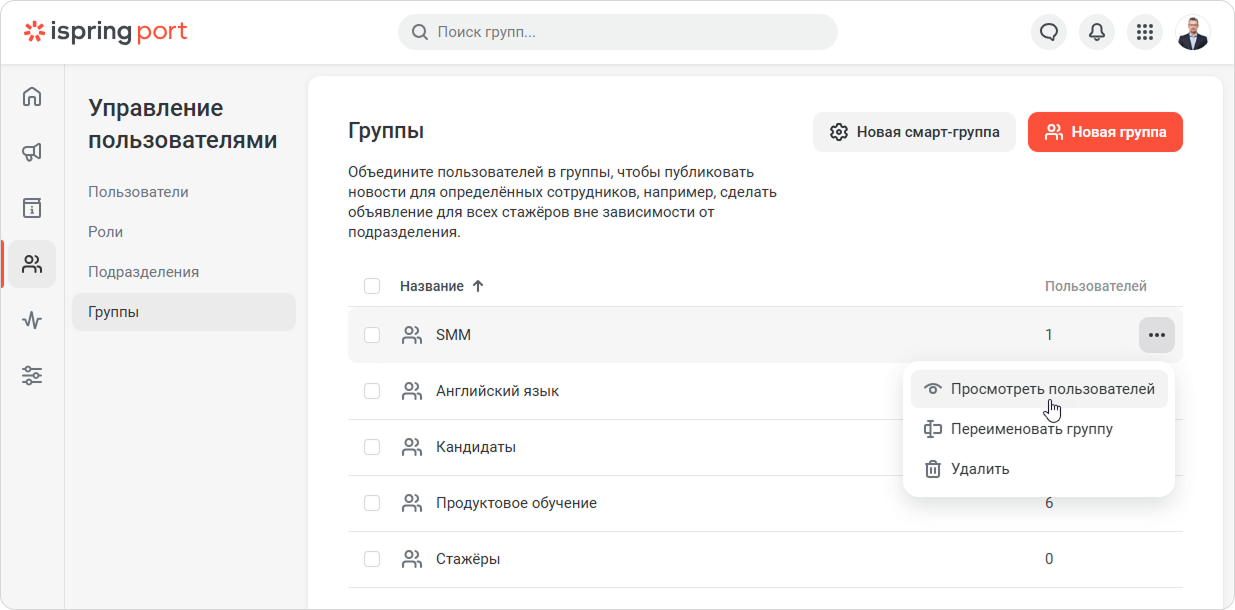The width and height of the screenshot is (1235, 610).
Task: Open the megaphone news icon in the sidebar
Action: [32, 153]
